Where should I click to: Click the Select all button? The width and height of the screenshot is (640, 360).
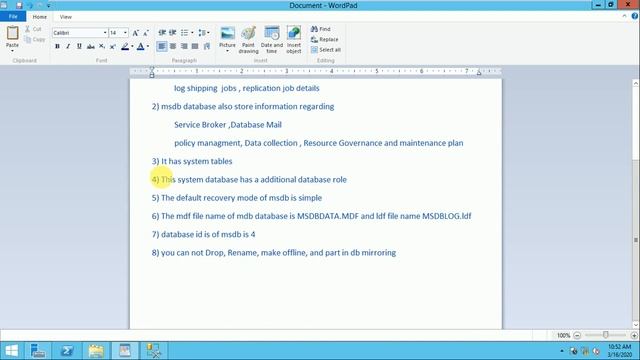tap(326, 50)
